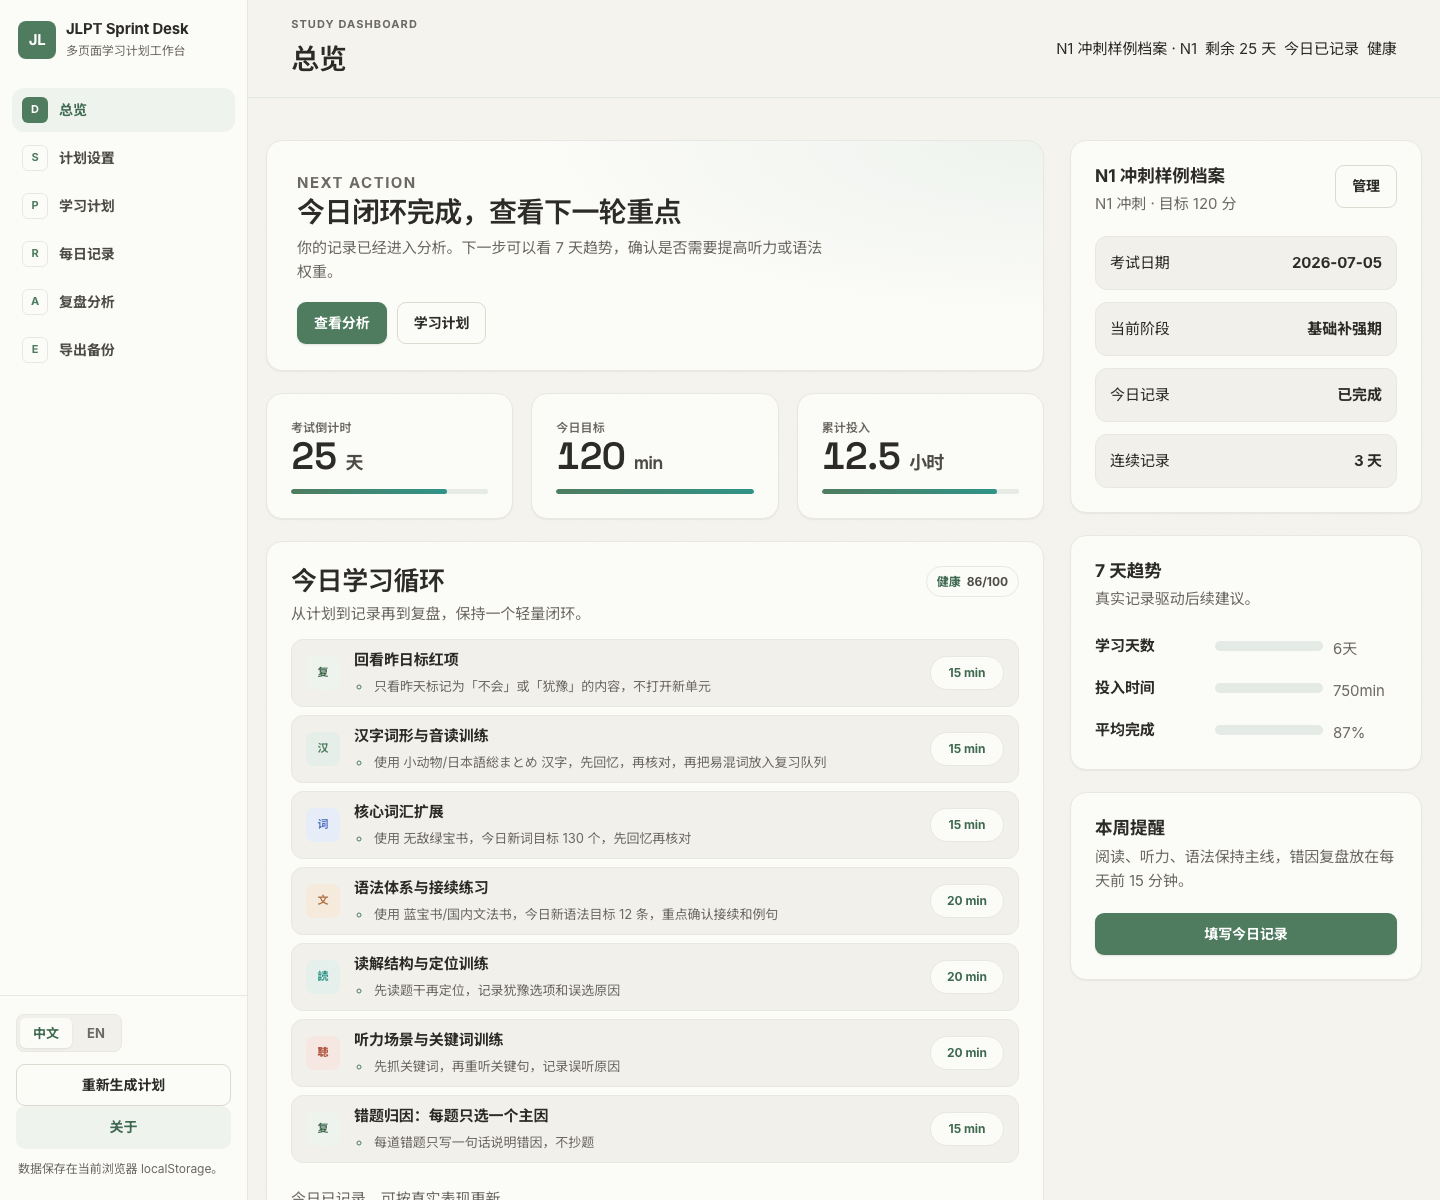Click the R icon for 每日记录

[35, 254]
